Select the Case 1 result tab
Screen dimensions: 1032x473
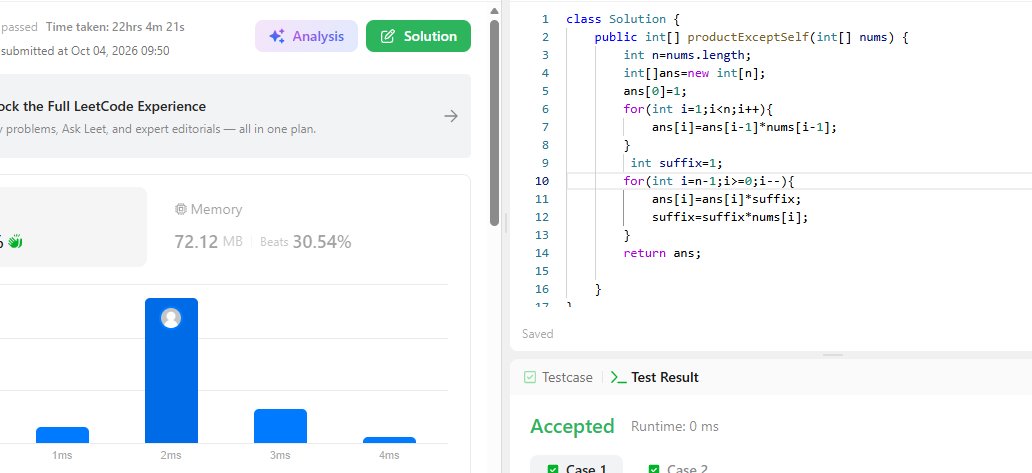coord(577,464)
